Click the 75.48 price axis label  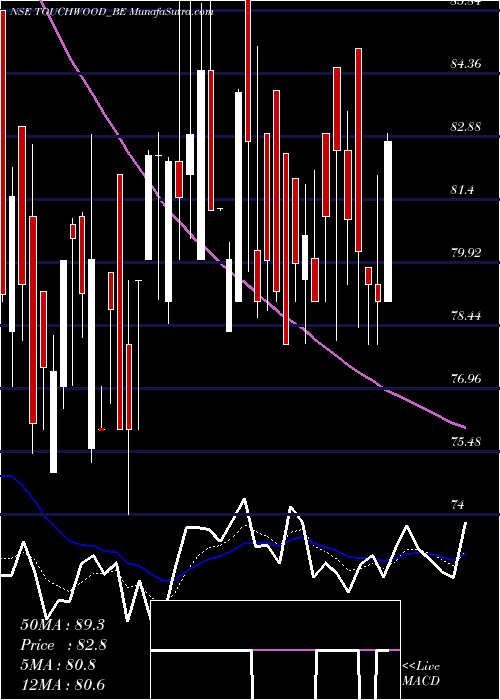(466, 442)
